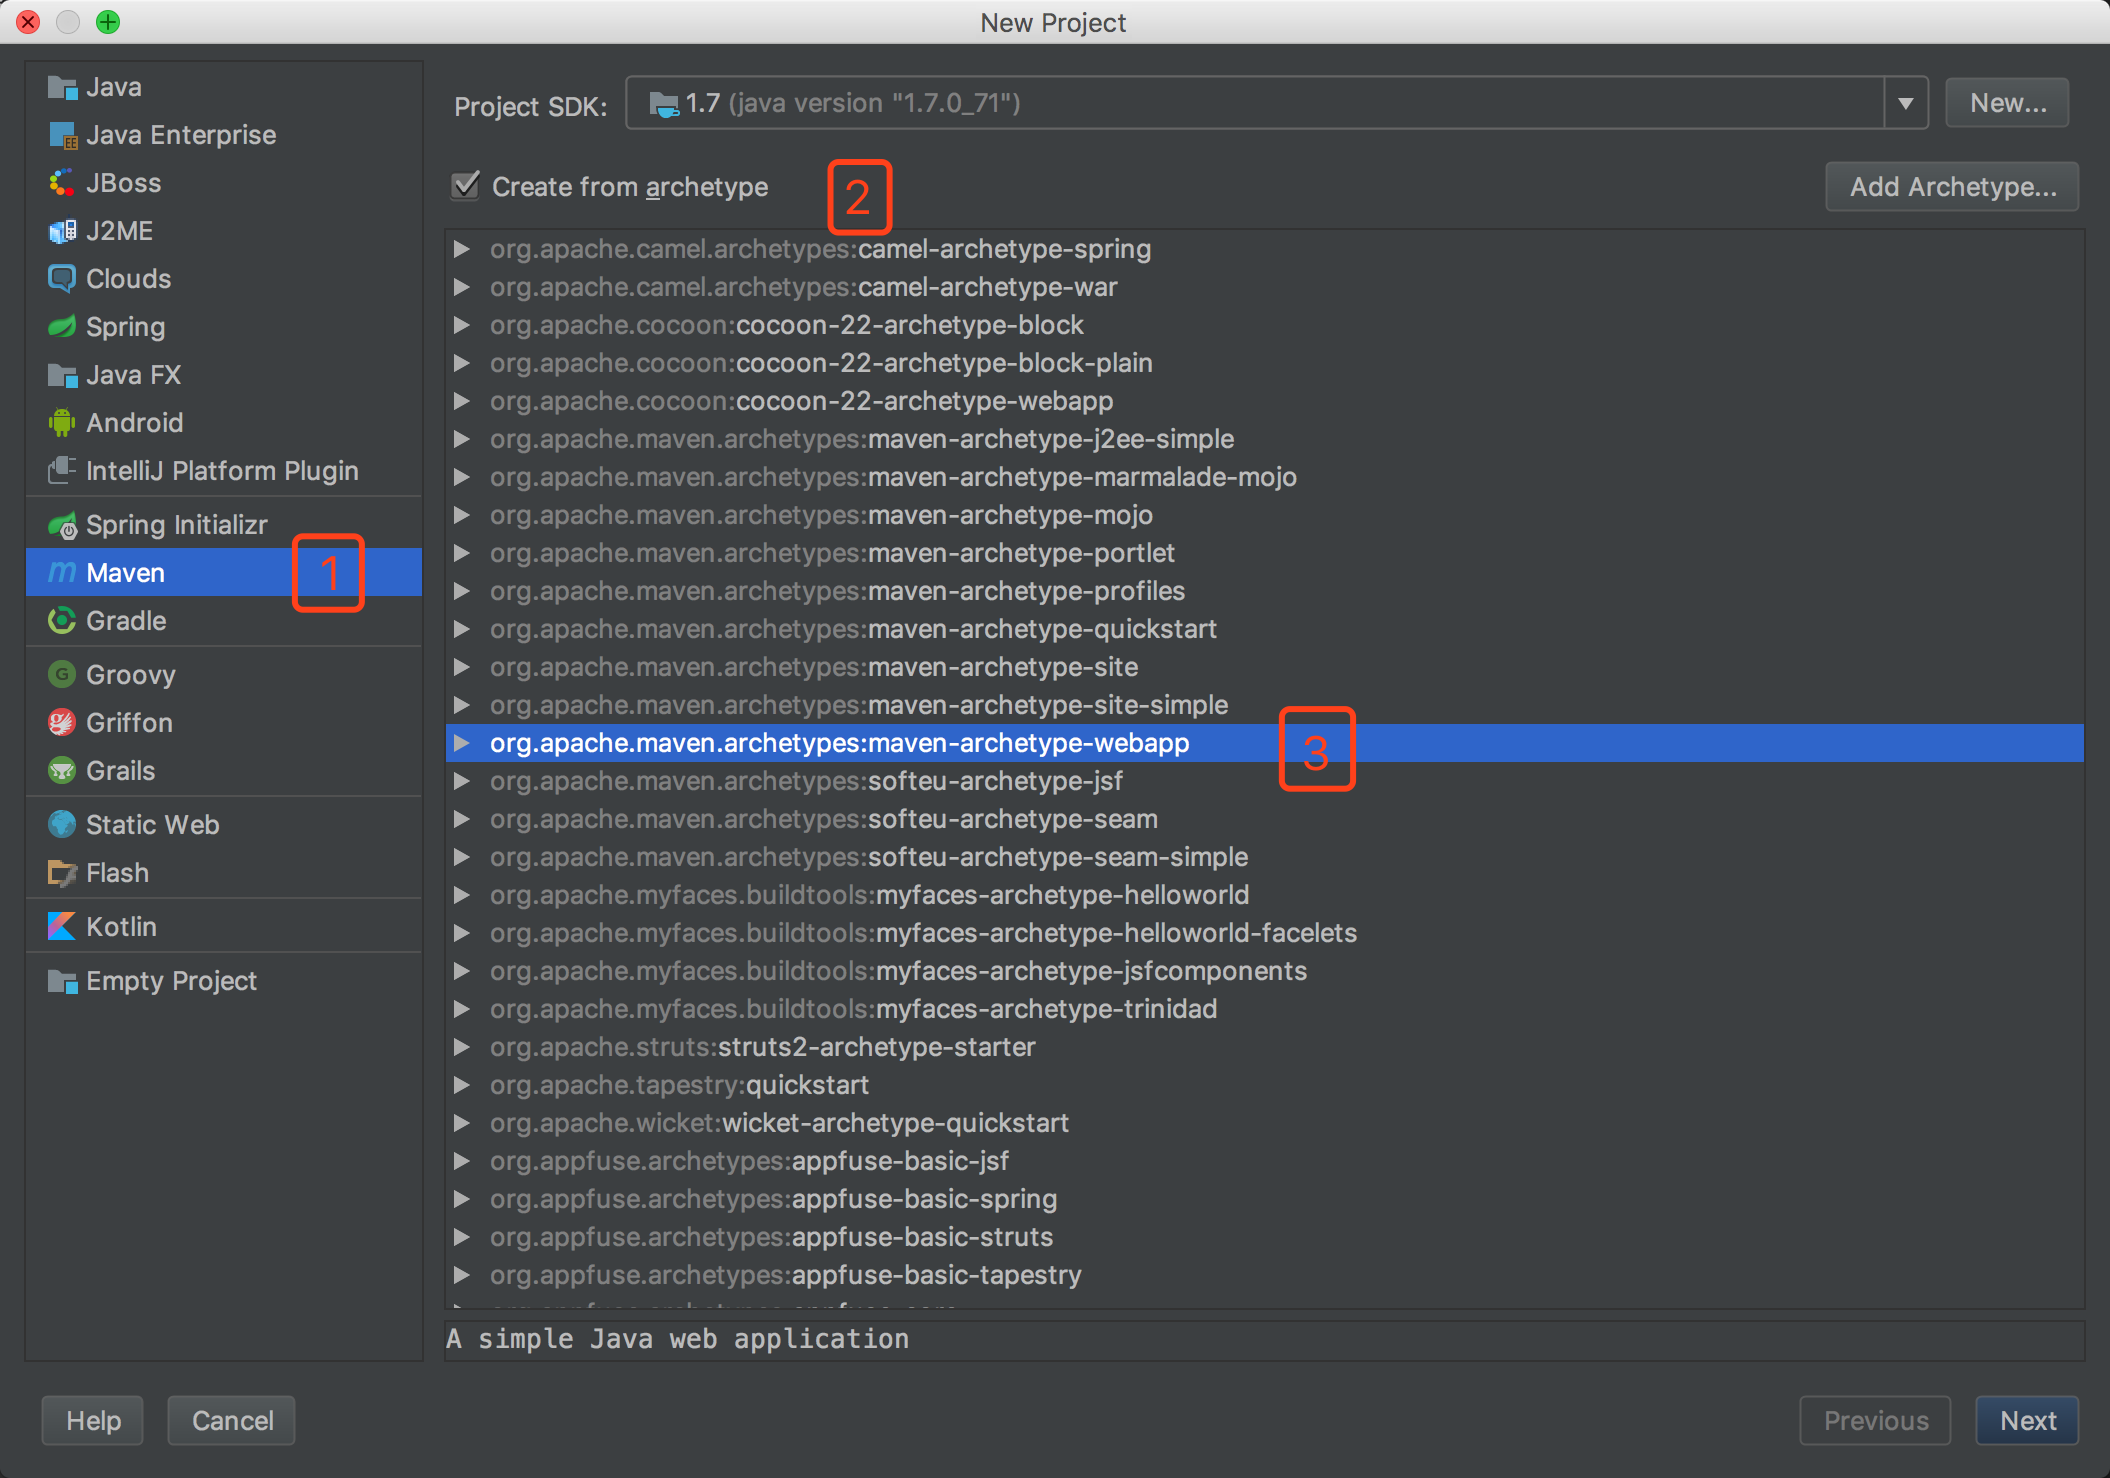This screenshot has height=1478, width=2110.
Task: Select the Gradle project type label
Action: click(126, 621)
